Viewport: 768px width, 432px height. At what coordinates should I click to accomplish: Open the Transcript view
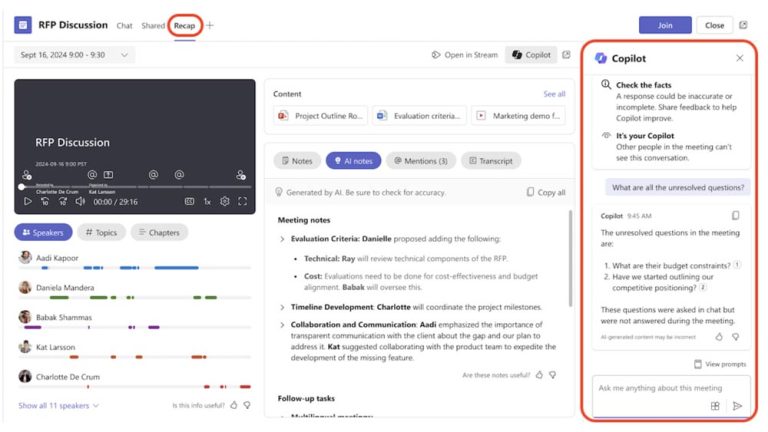(x=491, y=161)
